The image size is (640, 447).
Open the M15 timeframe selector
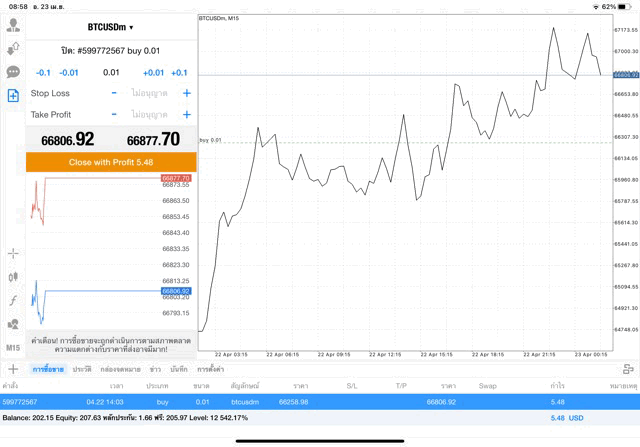pos(13,347)
